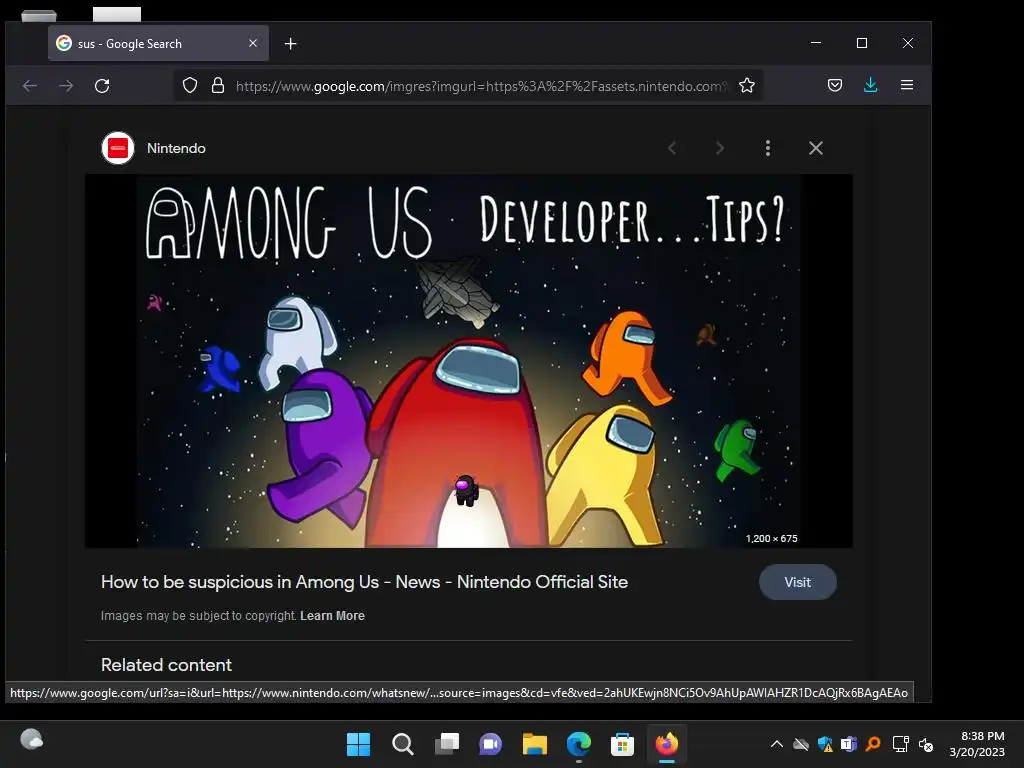Open a new browser tab

[291, 44]
